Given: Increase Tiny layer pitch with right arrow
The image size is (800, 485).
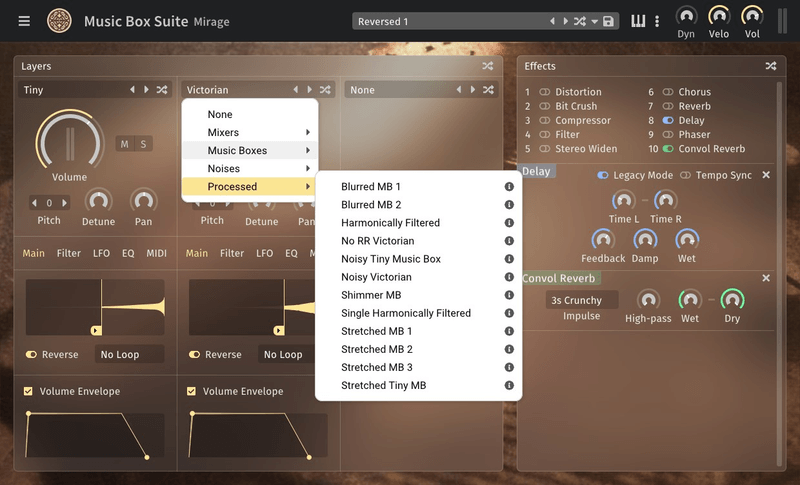Looking at the screenshot, I should click(x=64, y=203).
